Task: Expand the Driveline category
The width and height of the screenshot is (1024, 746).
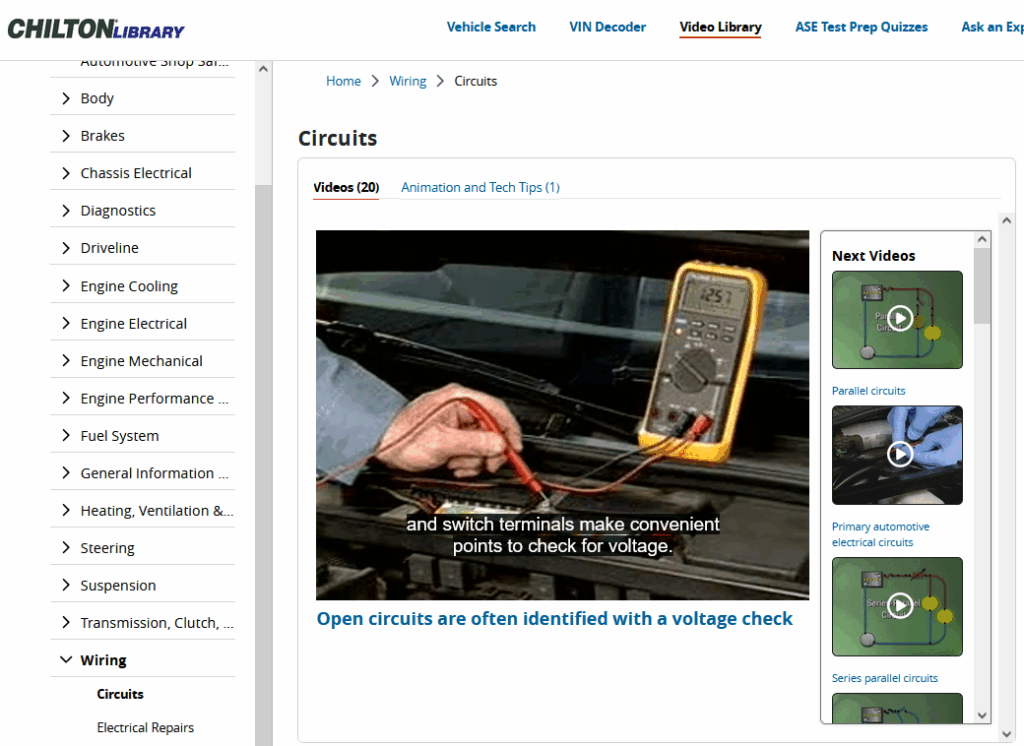Action: [66, 248]
